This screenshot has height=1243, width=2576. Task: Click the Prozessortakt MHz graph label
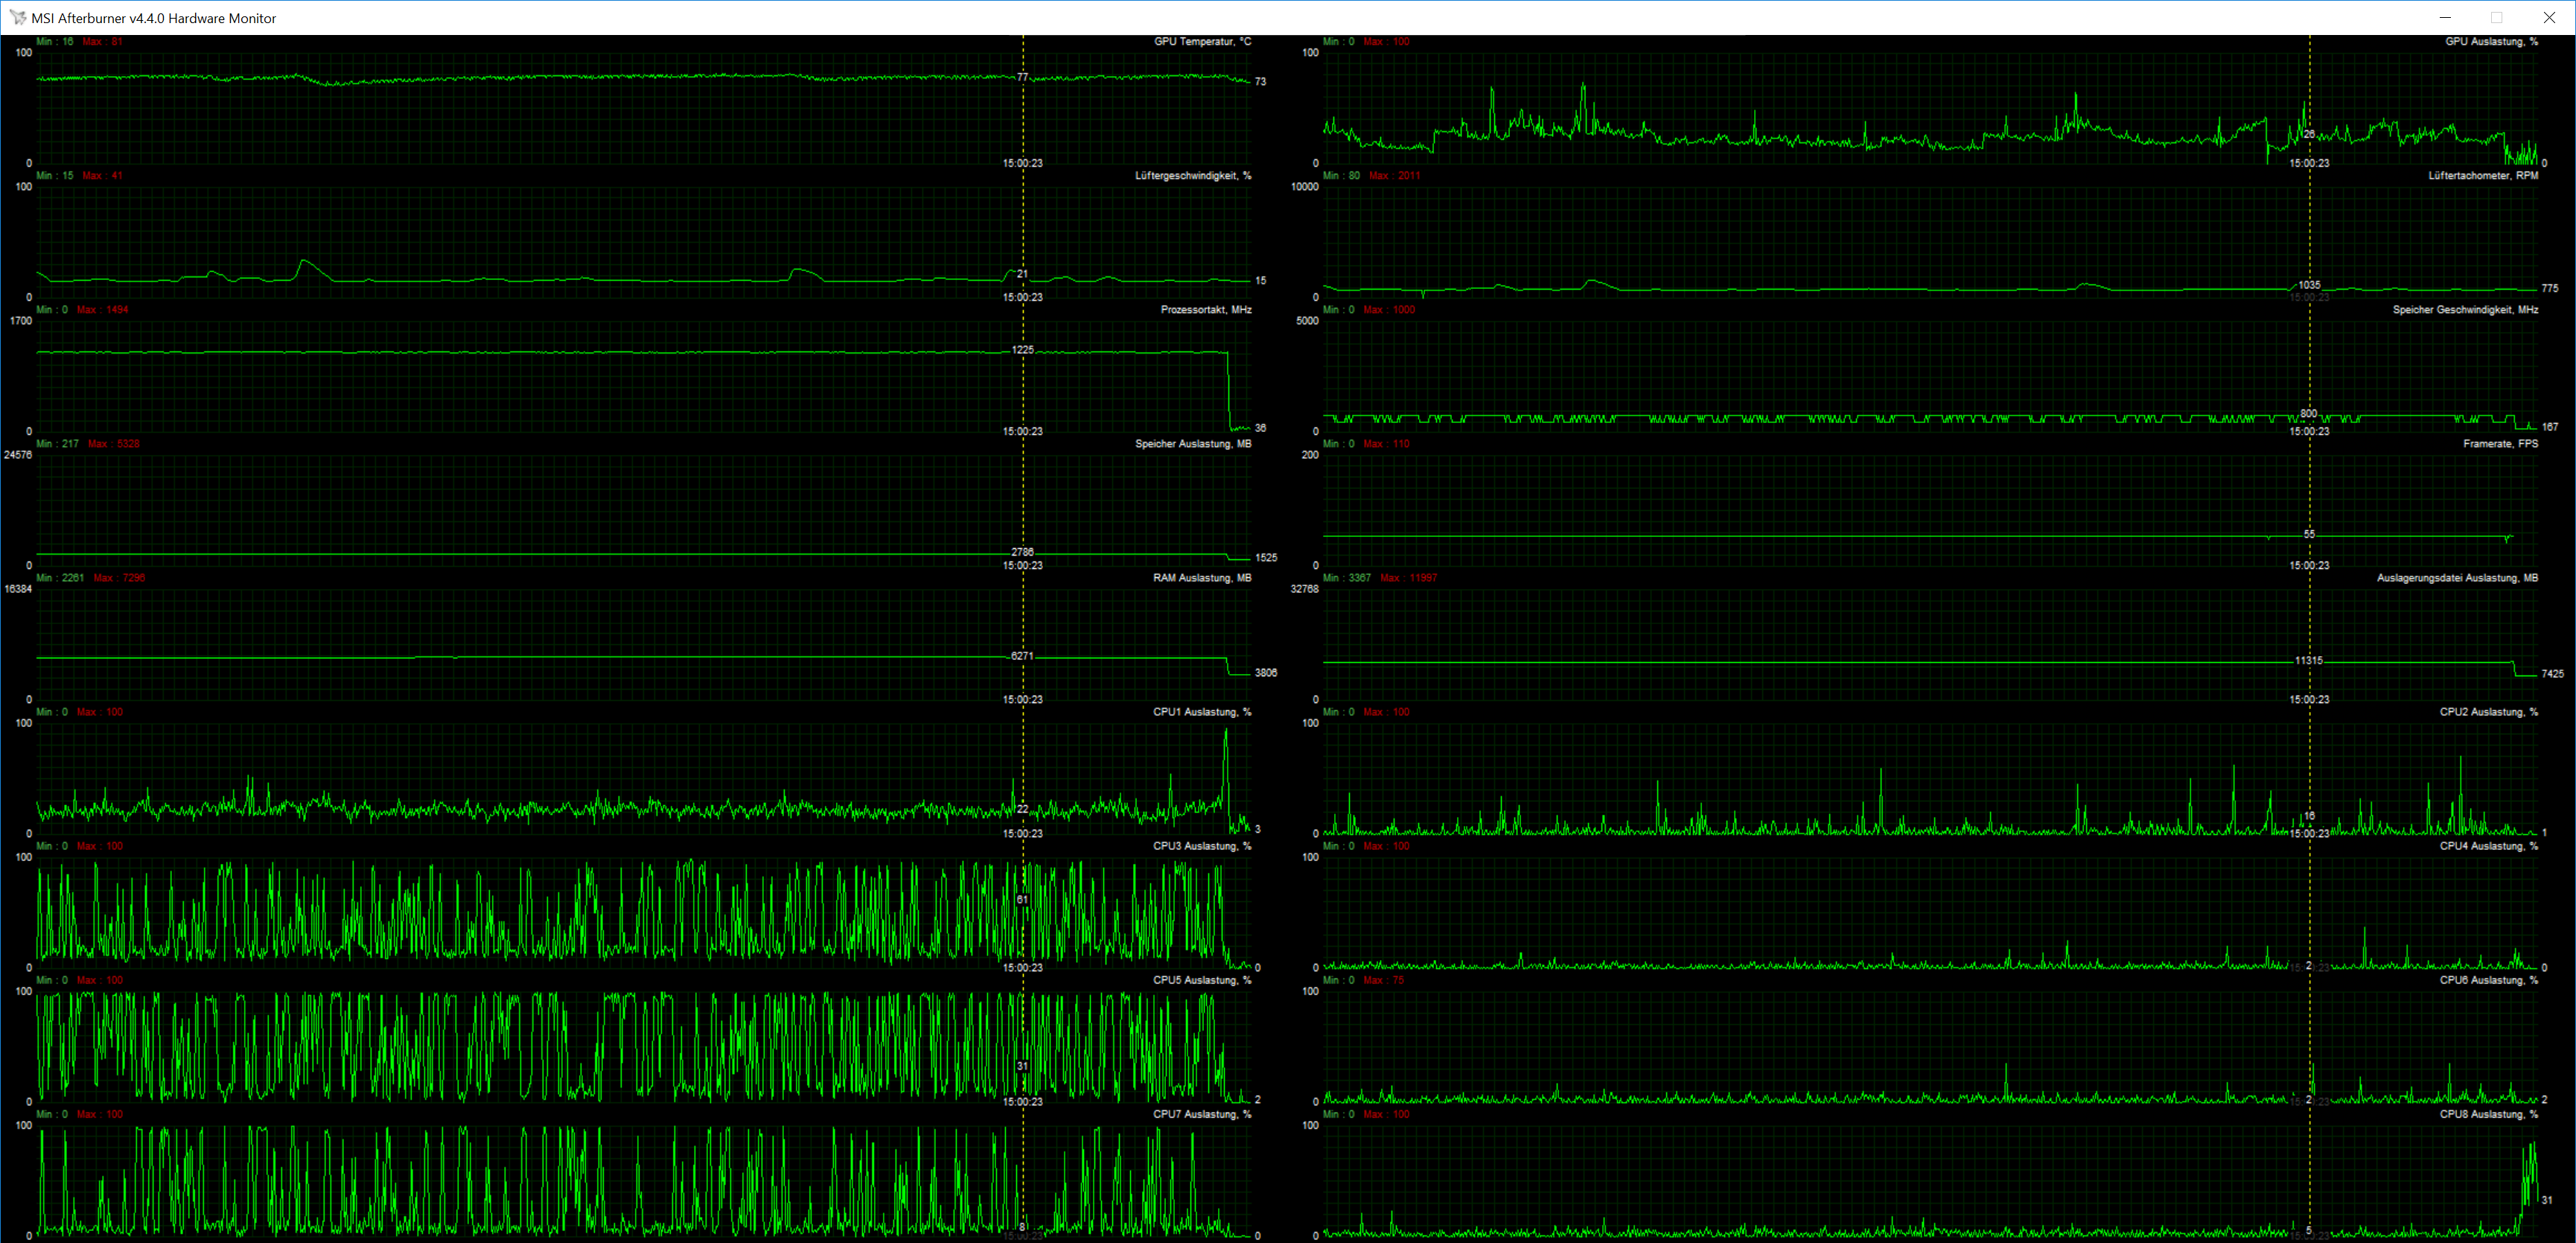(1205, 310)
